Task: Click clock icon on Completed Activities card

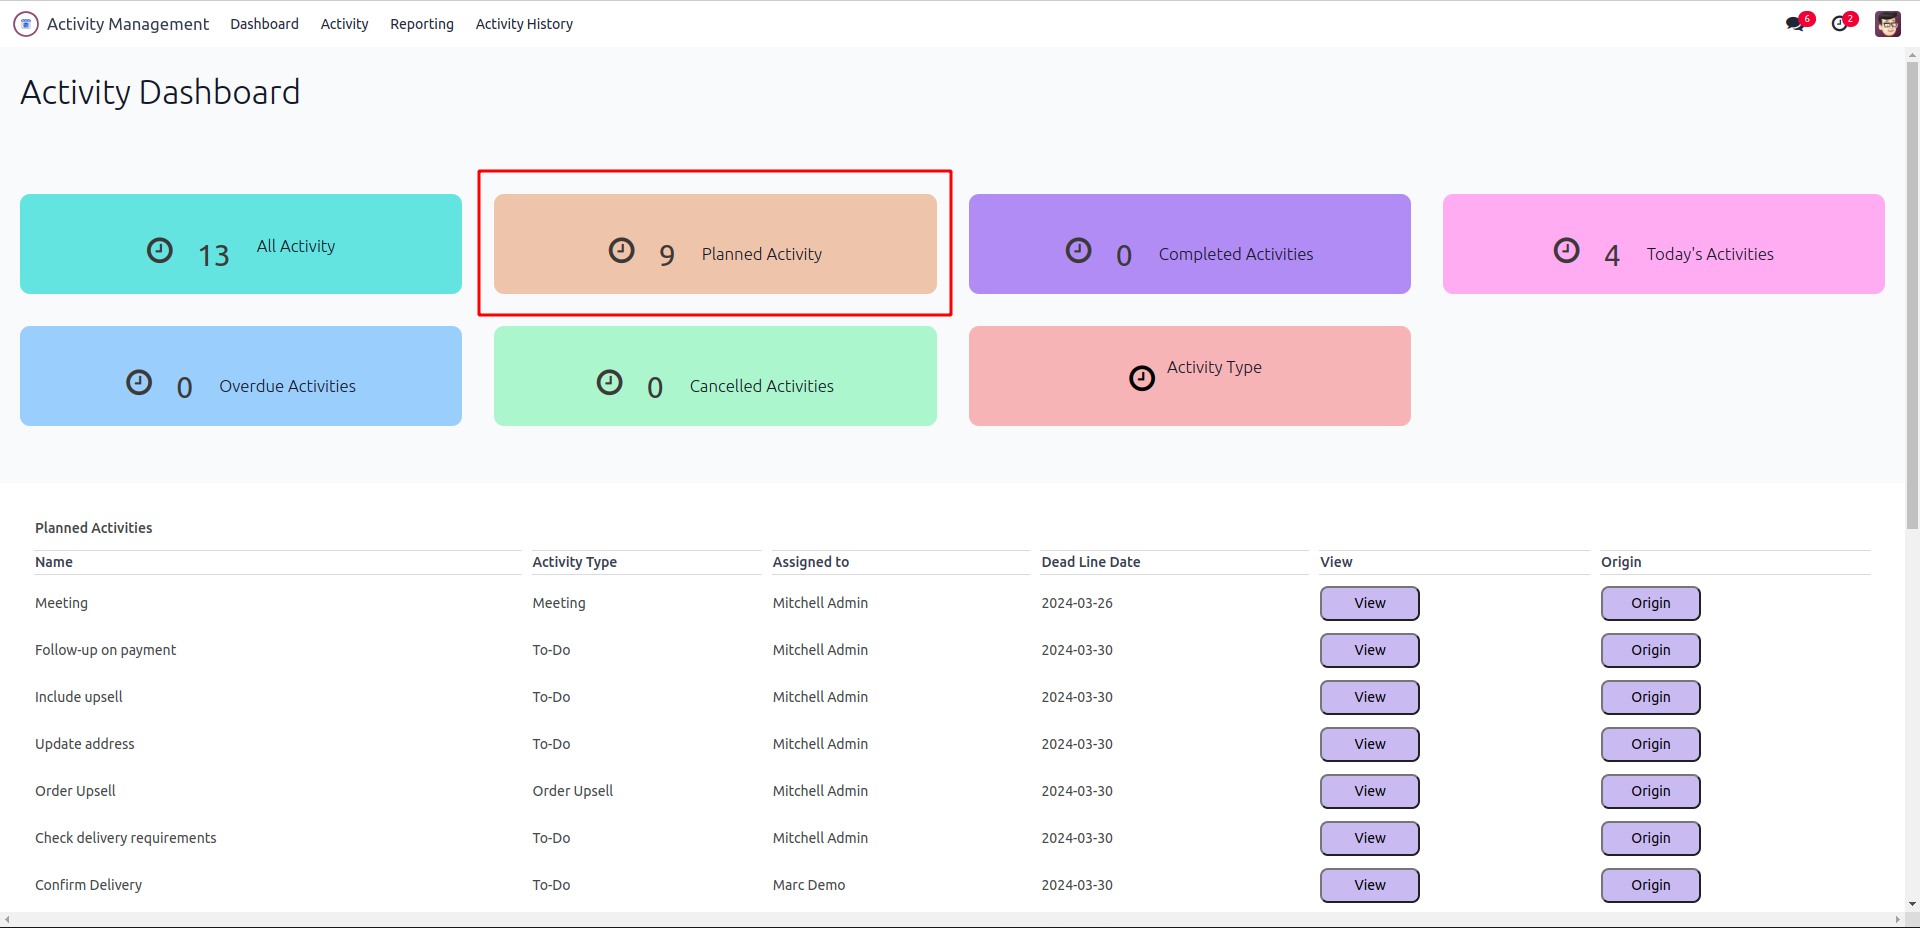Action: (x=1078, y=250)
